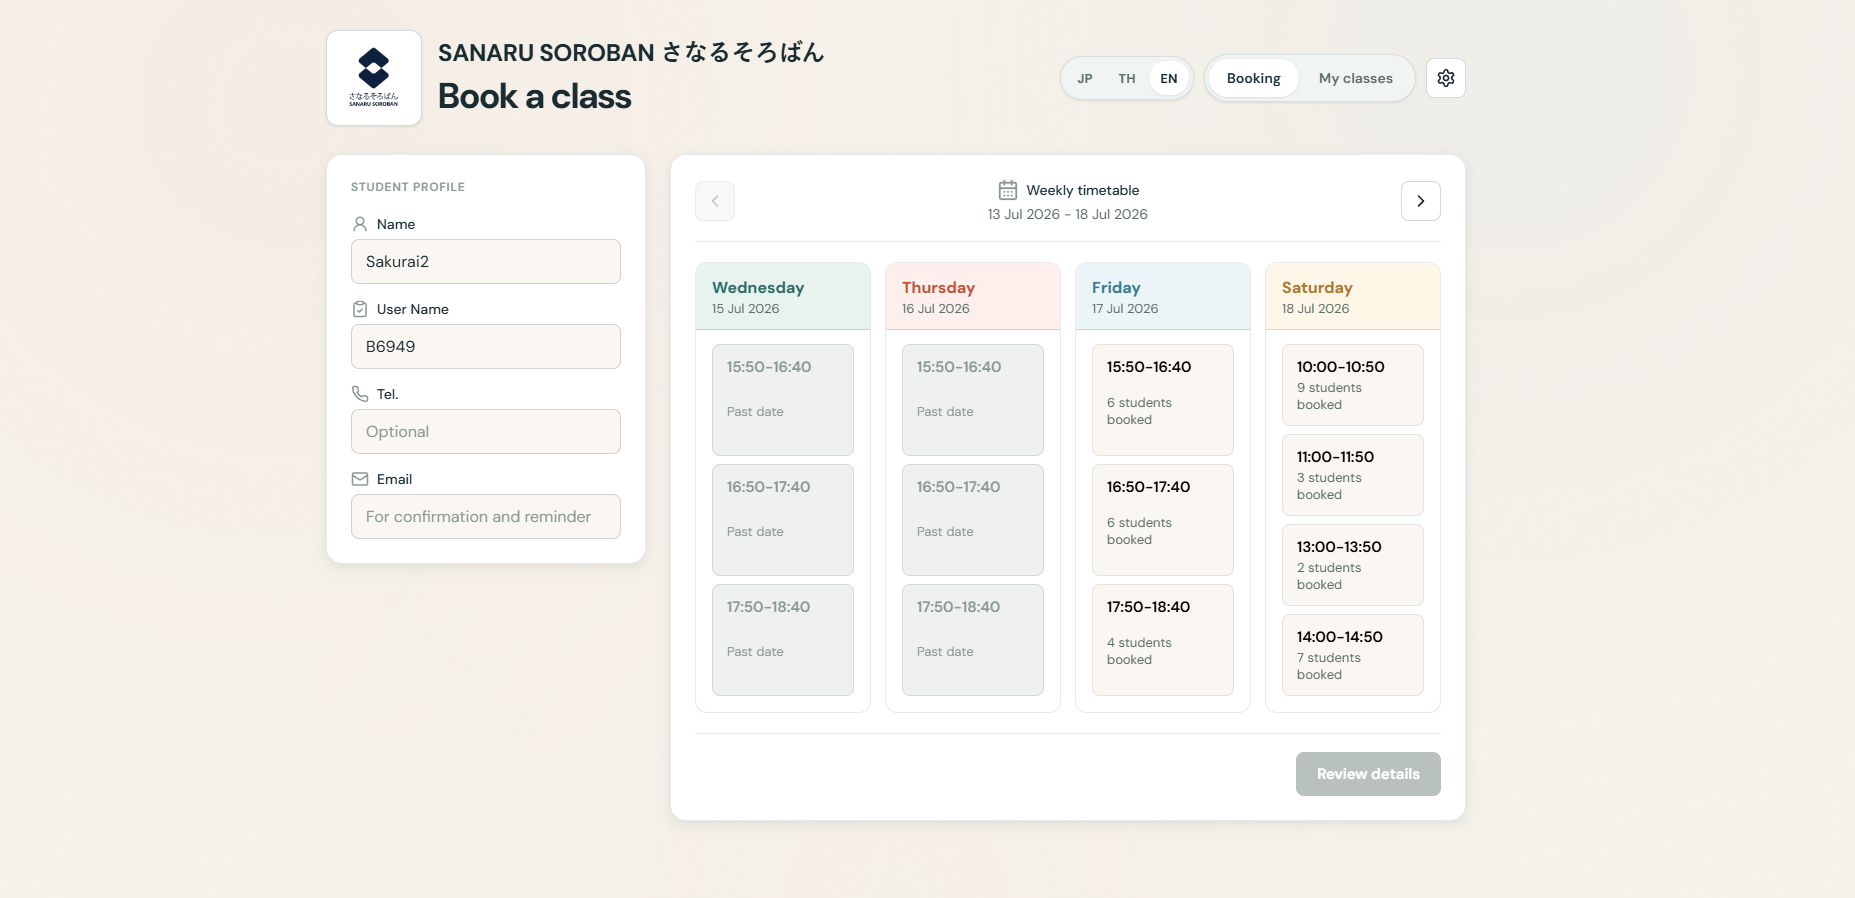
Task: Select Friday 16:50-17:40 class slot
Action: pos(1163,520)
